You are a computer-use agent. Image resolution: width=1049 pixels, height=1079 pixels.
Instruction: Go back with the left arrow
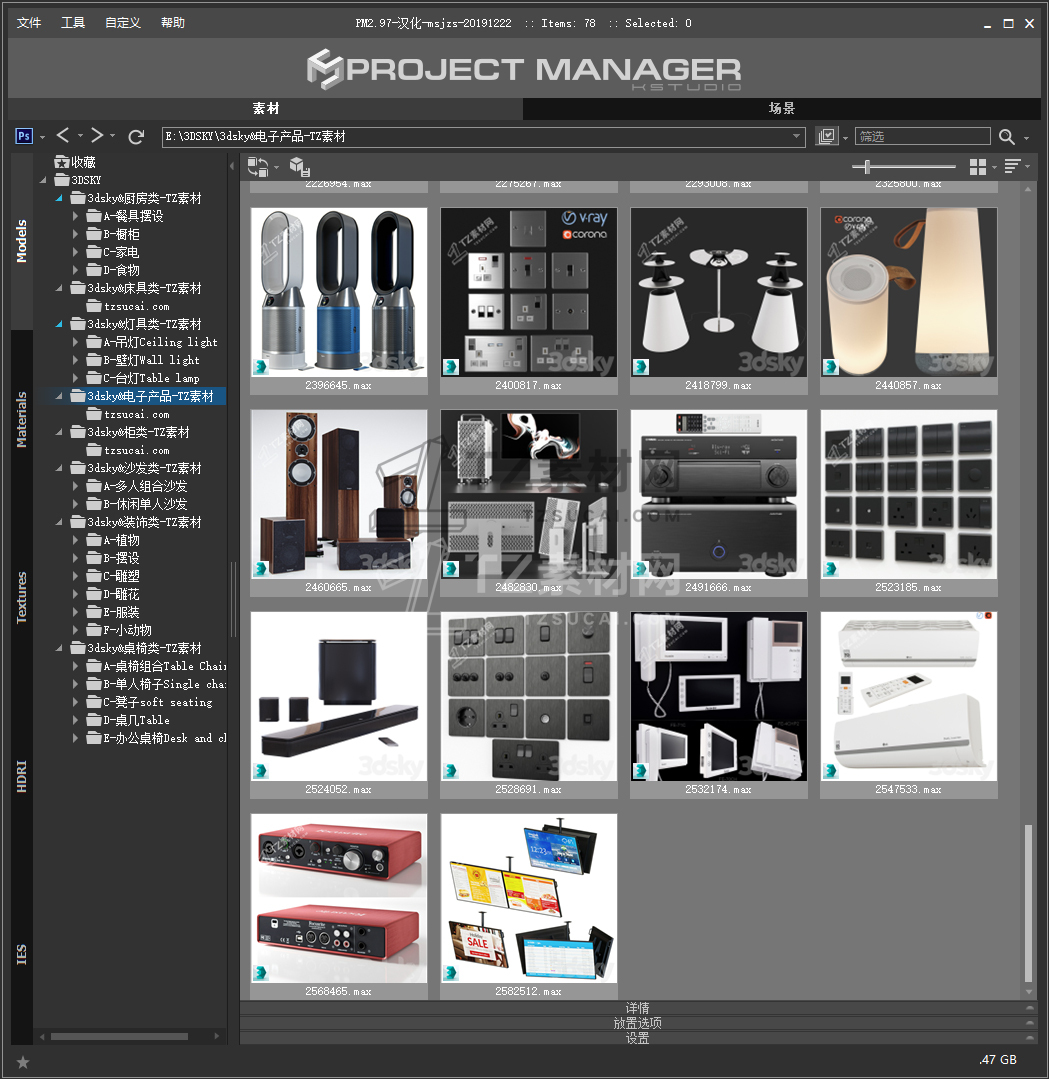pyautogui.click(x=63, y=136)
